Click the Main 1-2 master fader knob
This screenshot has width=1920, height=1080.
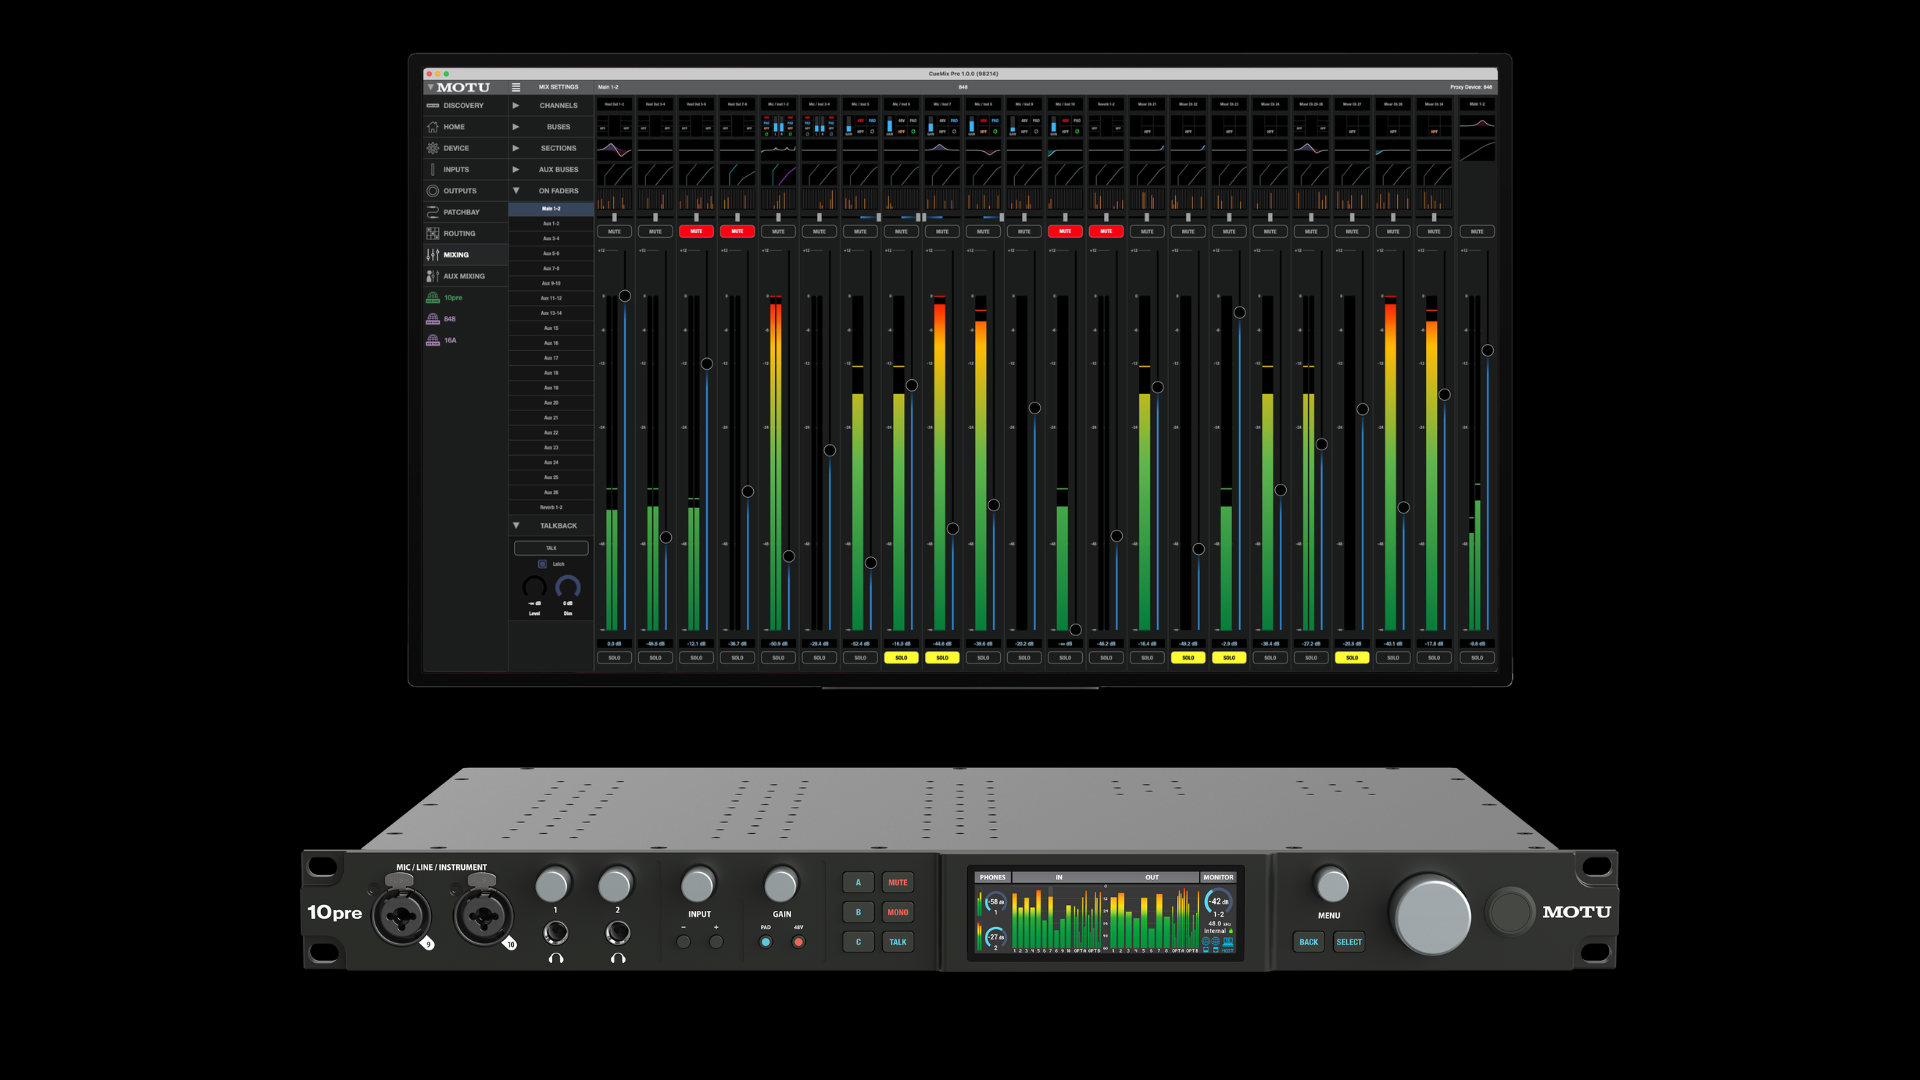[1488, 350]
